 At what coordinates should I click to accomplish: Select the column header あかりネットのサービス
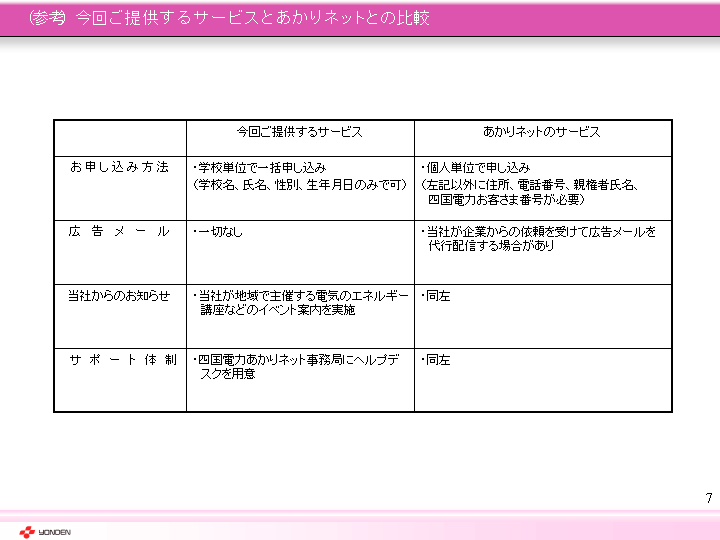[x=541, y=132]
